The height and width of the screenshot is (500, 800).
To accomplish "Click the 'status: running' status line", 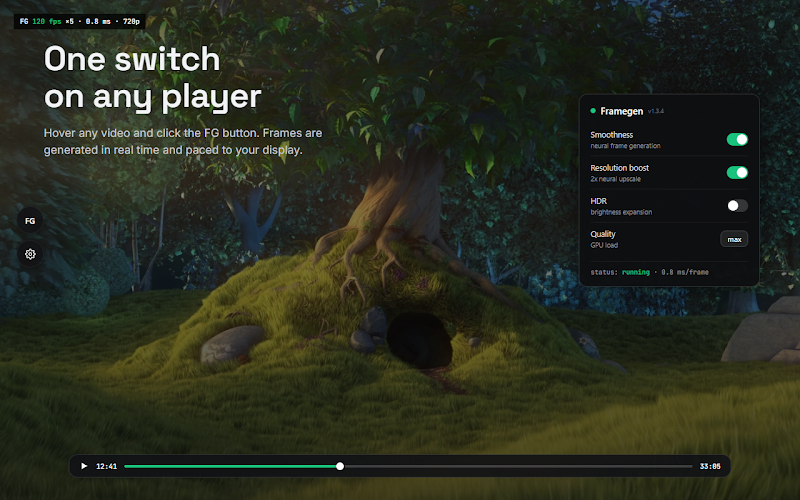I will (x=649, y=272).
